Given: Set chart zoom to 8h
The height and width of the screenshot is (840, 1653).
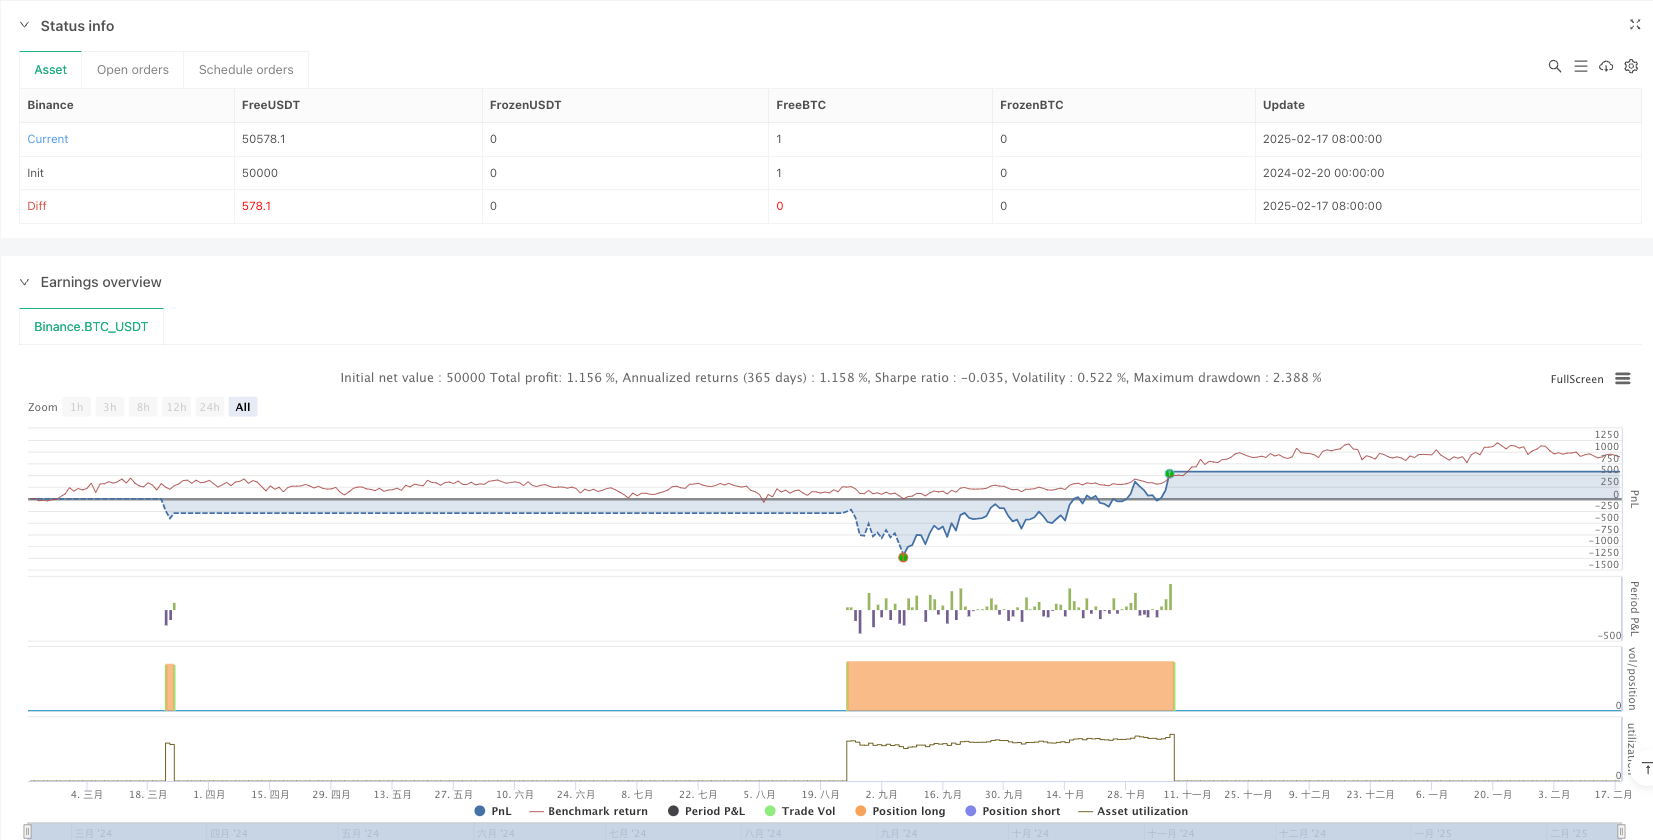Looking at the screenshot, I should (x=143, y=407).
